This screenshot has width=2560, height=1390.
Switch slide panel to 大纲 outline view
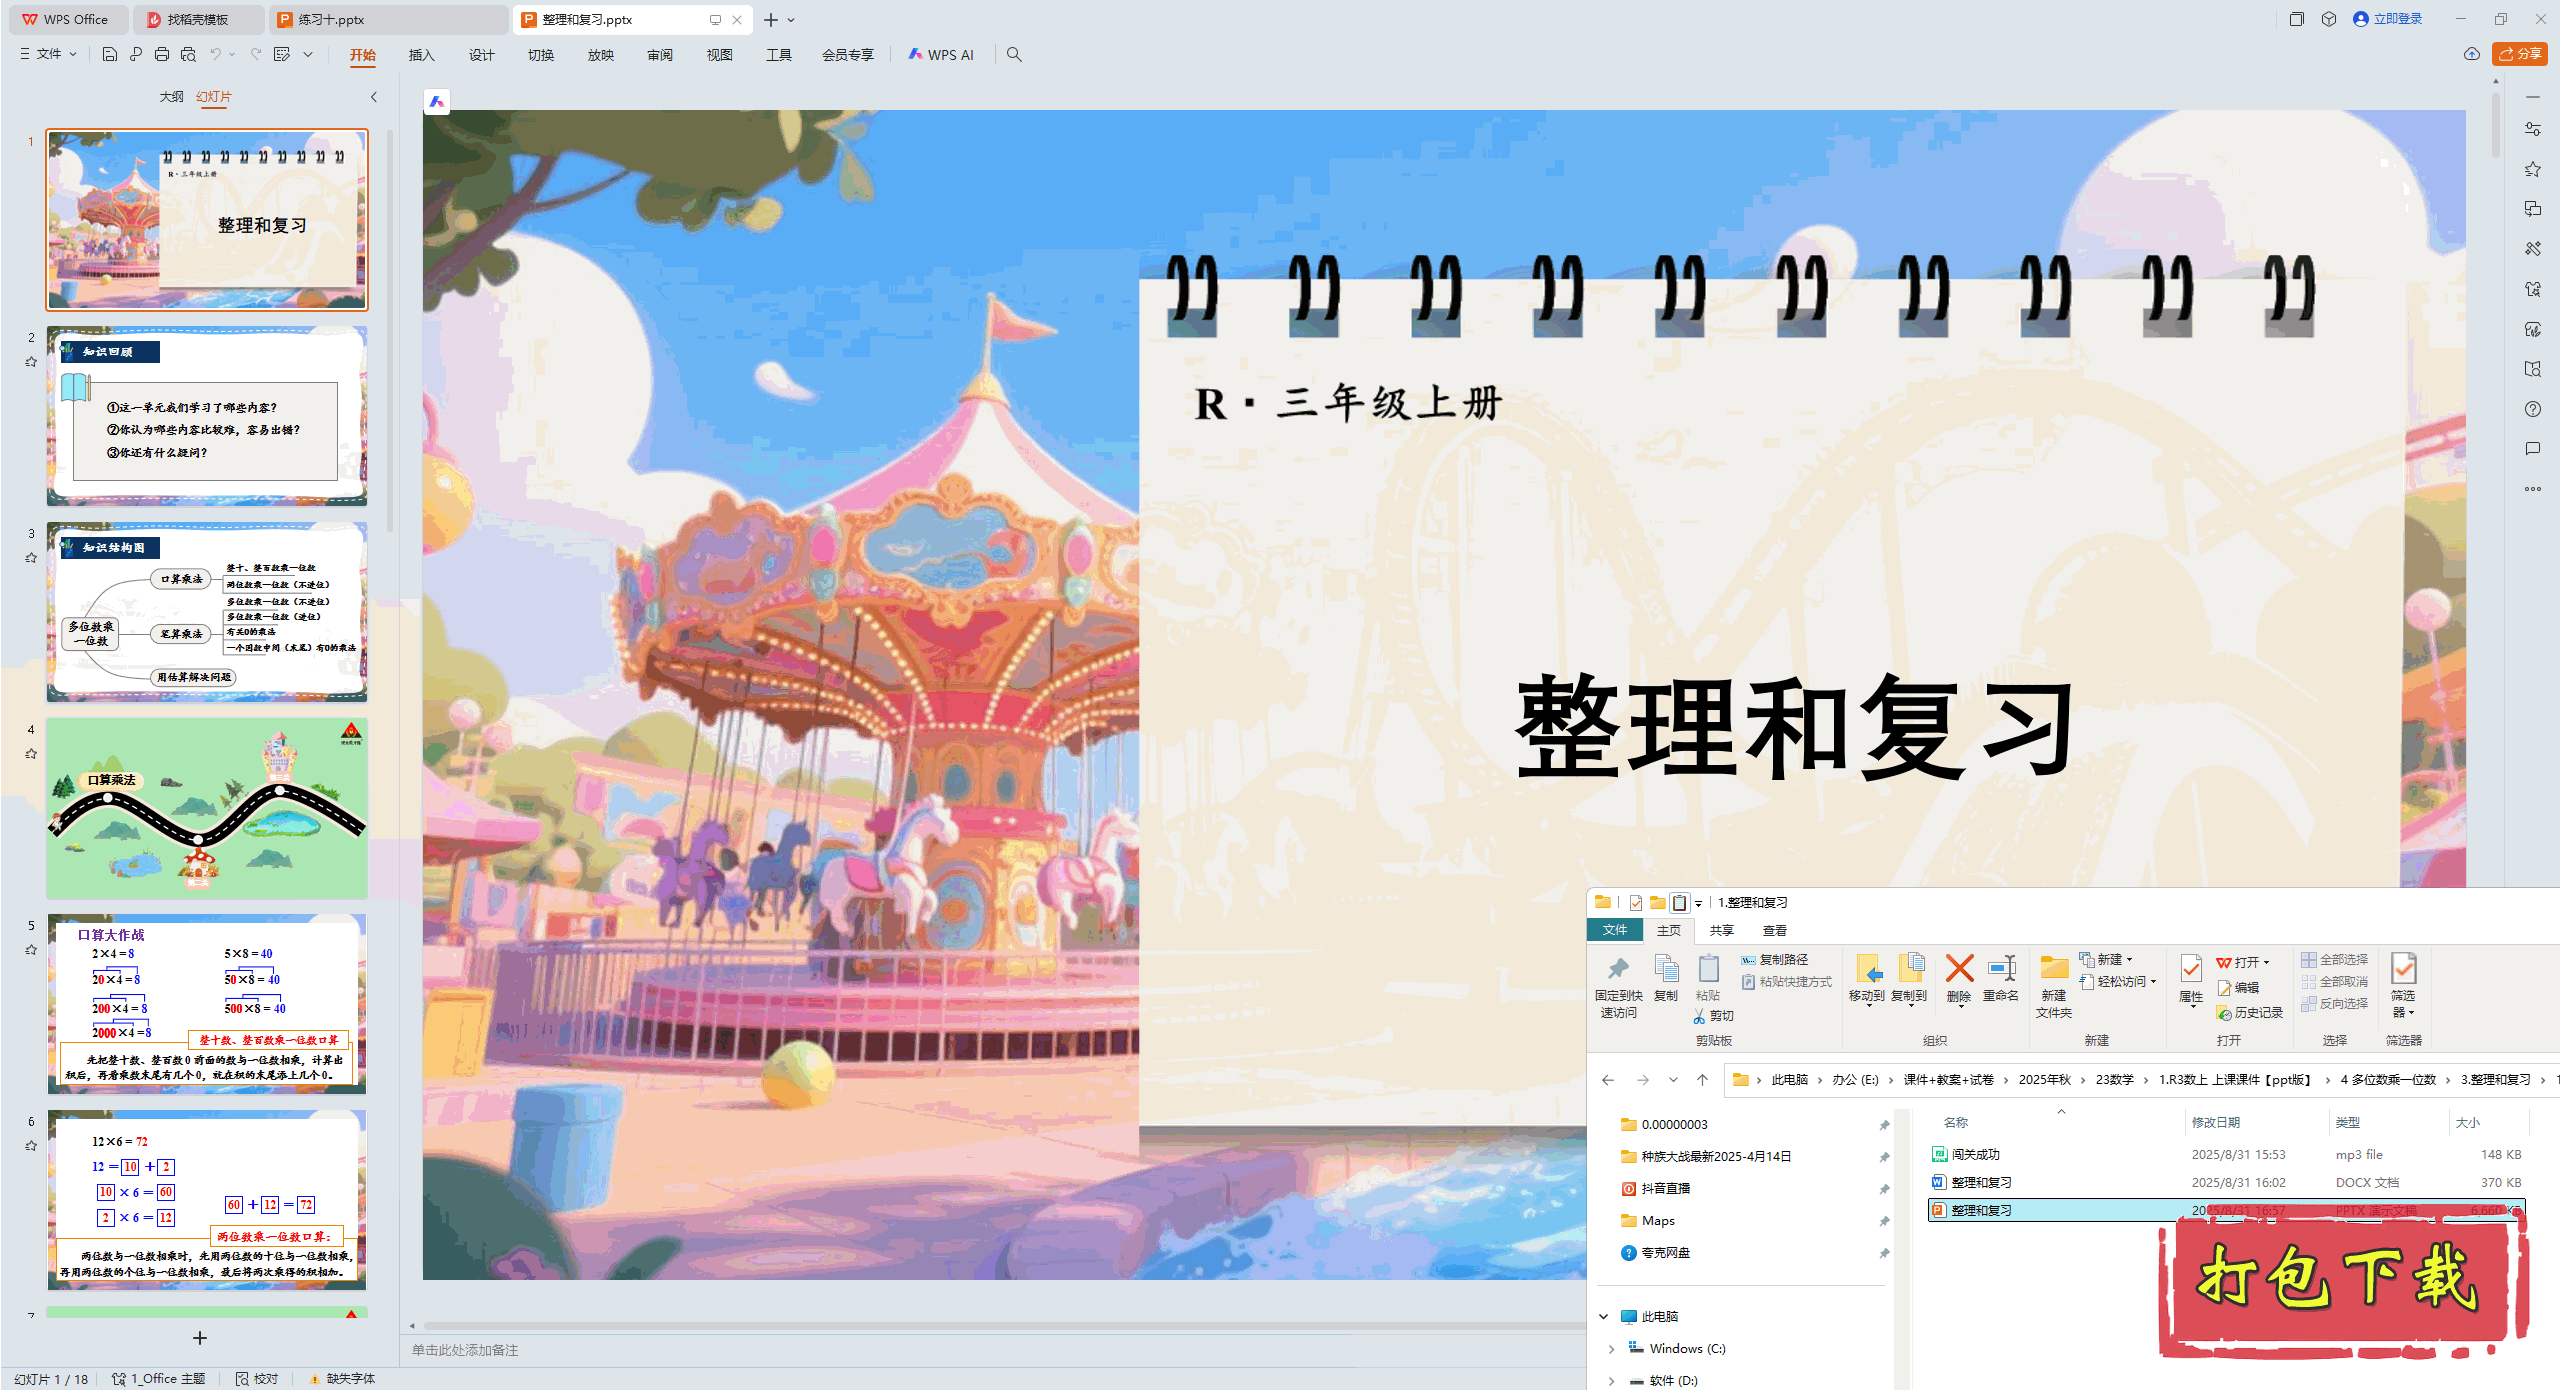click(x=171, y=96)
